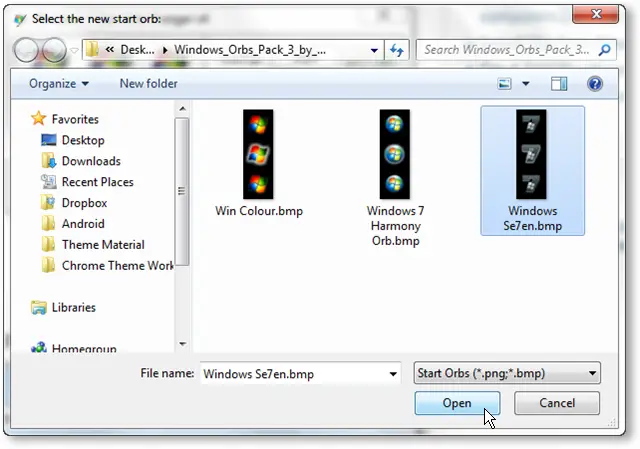Expand the File name dropdown arrow

point(393,373)
